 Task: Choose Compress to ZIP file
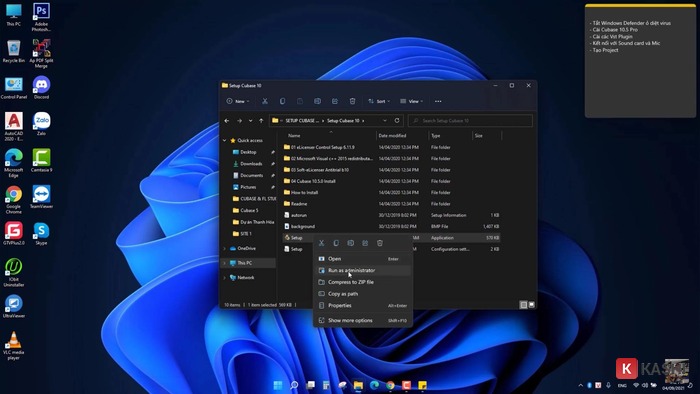[x=363, y=282]
